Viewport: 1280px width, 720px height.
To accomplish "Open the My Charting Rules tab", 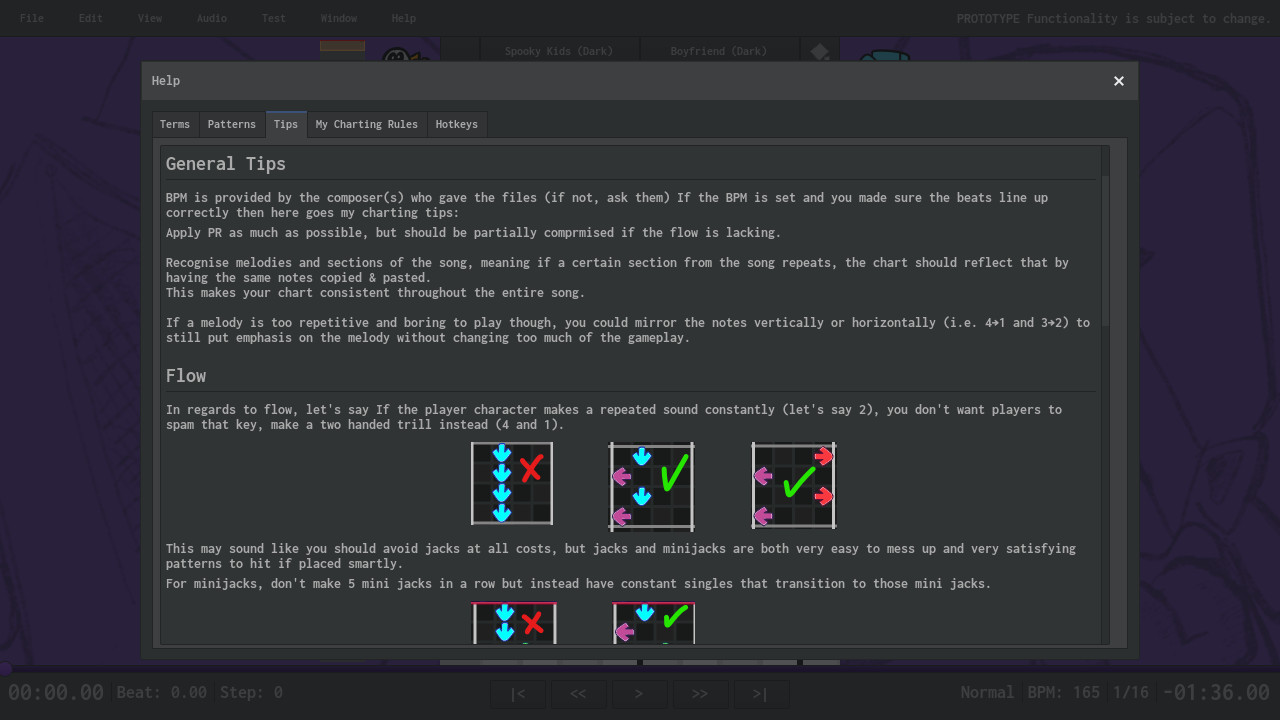I will pos(367,124).
